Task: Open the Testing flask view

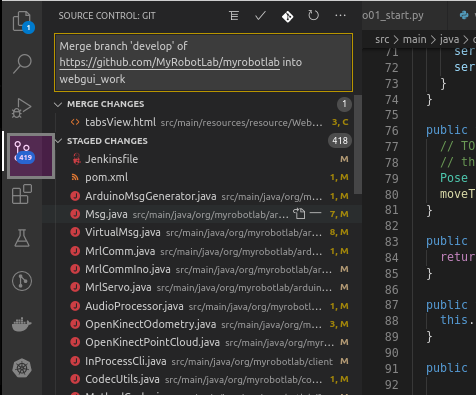Action: tap(22, 238)
